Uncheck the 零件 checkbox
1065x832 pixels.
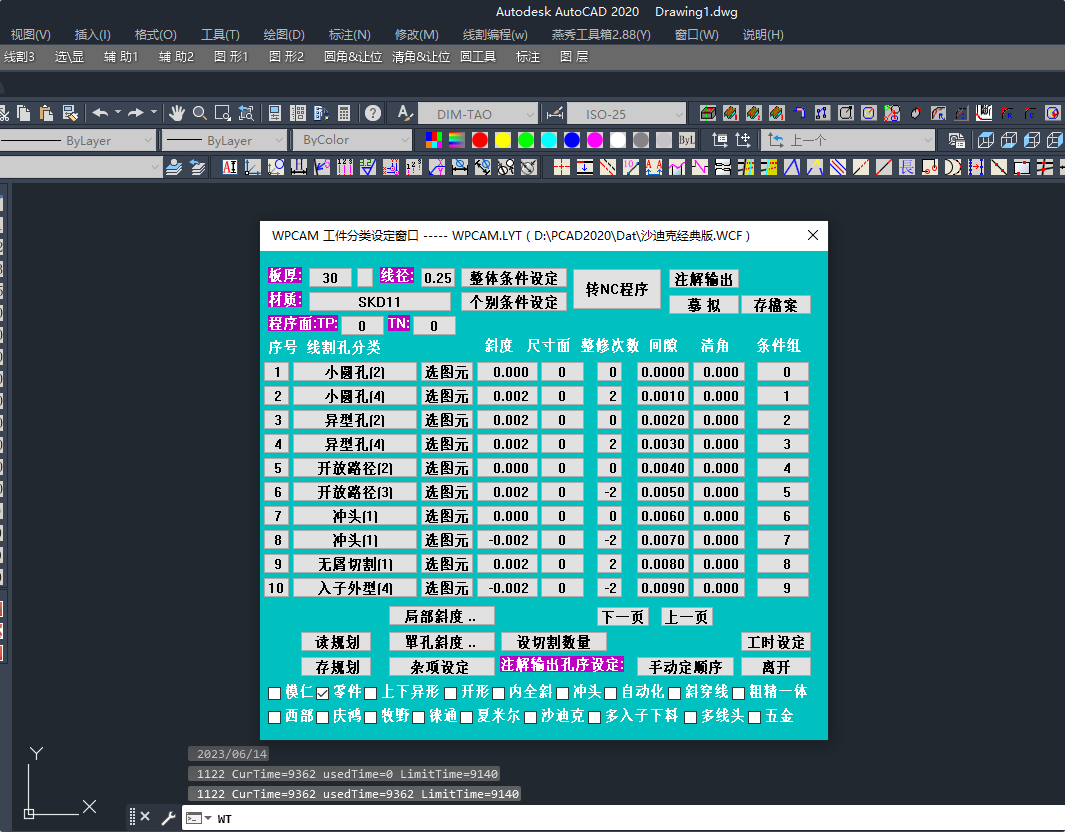[323, 693]
